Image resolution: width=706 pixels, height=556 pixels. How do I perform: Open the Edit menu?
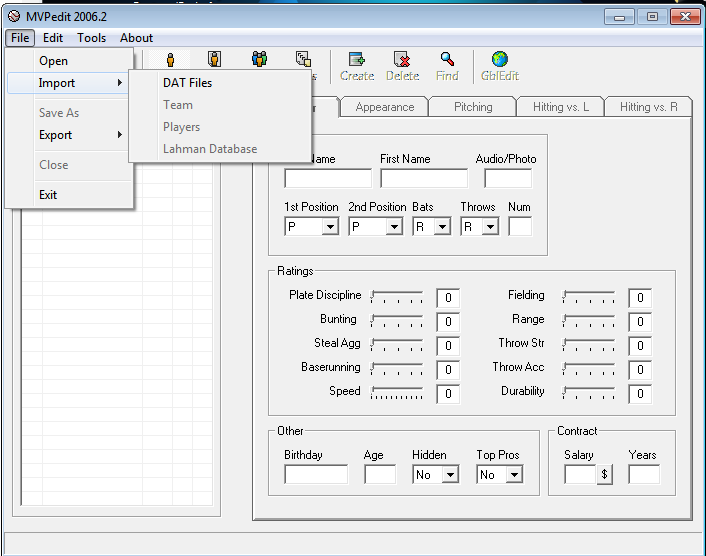click(x=53, y=38)
